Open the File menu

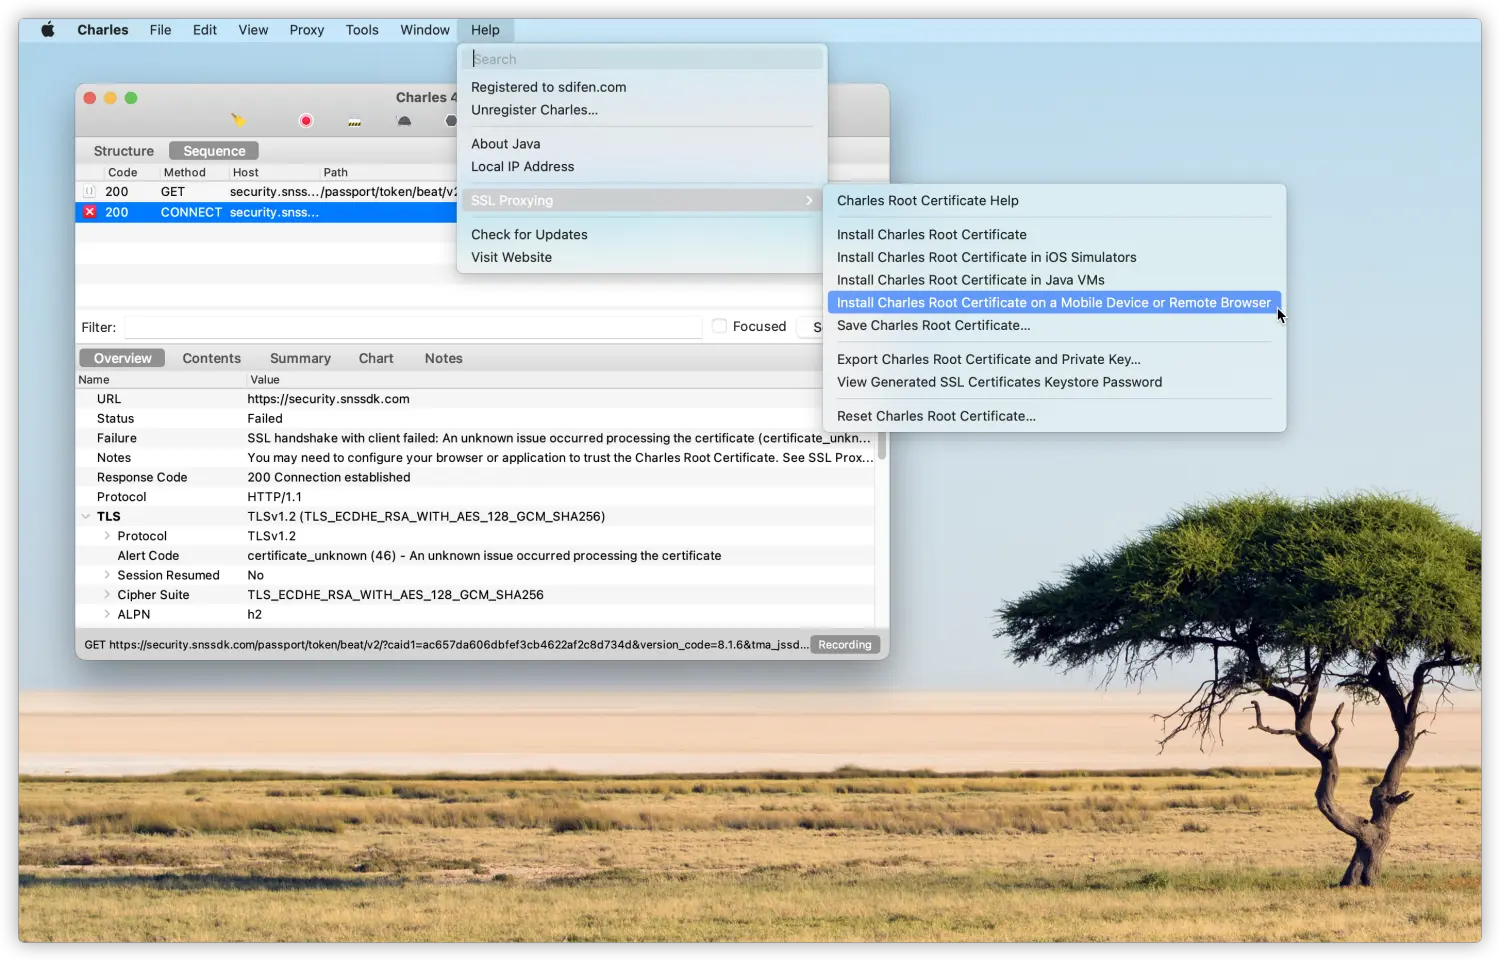click(x=160, y=30)
